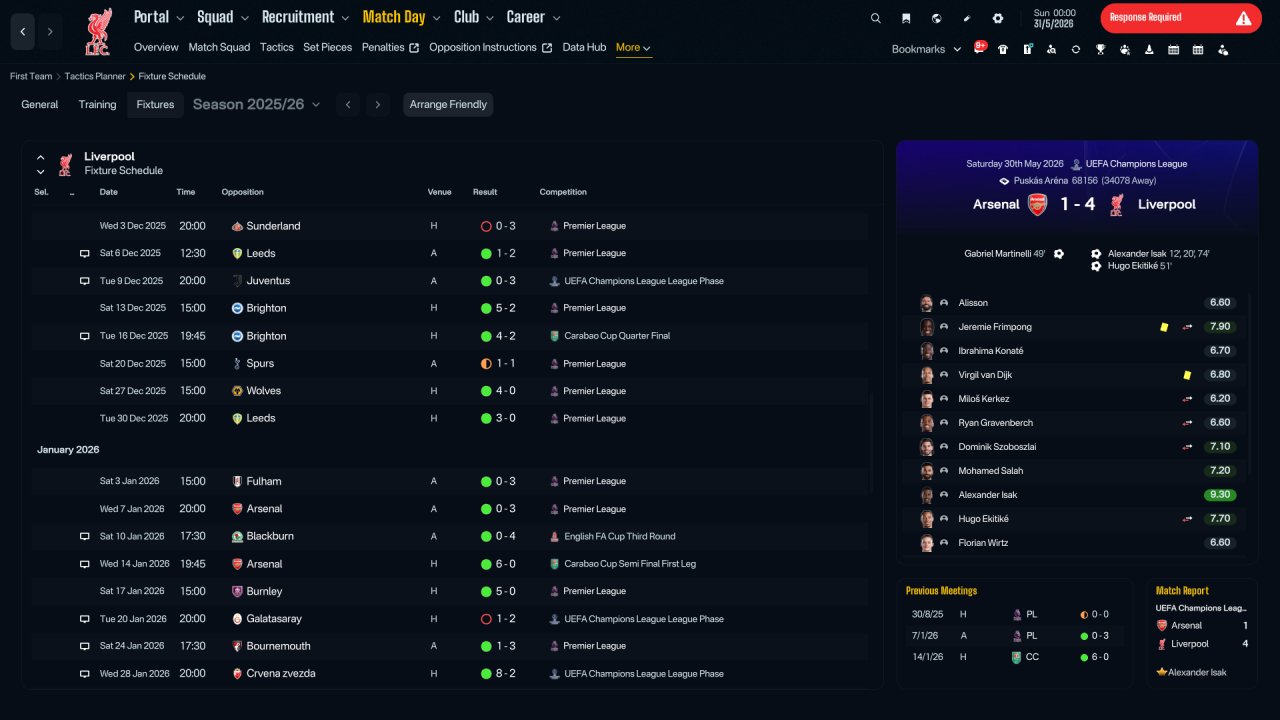Click Hugo Ekitiké's substitution arrows icon
Image resolution: width=1280 pixels, height=720 pixels.
click(x=1187, y=519)
